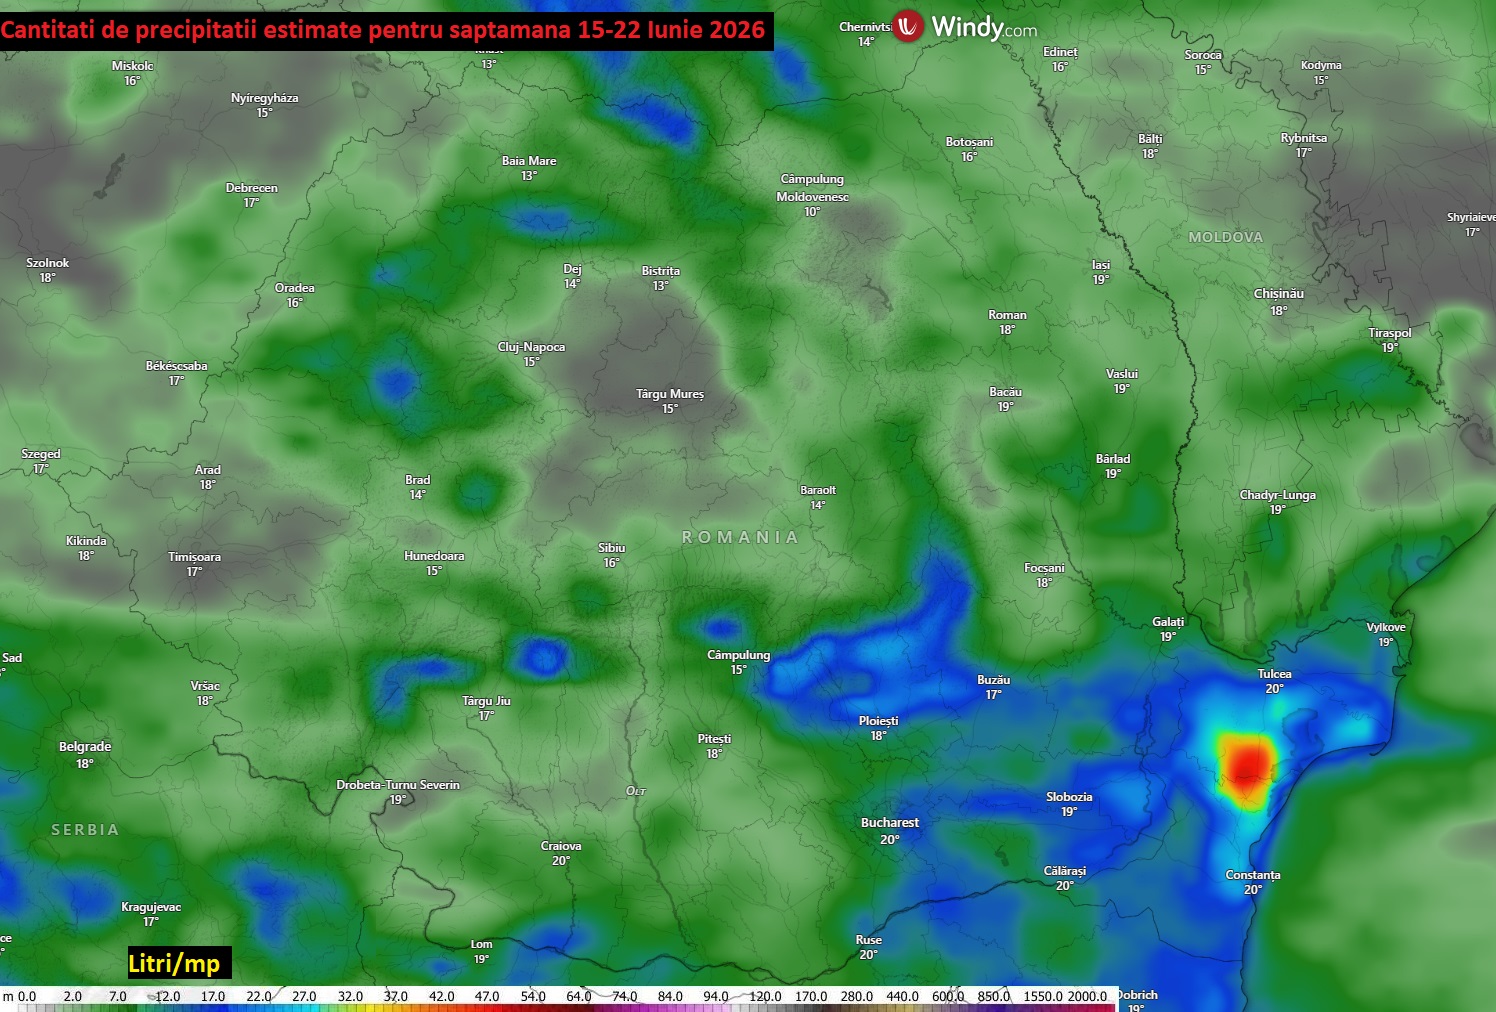
Task: Select the Roman city label
Action: 1007,315
